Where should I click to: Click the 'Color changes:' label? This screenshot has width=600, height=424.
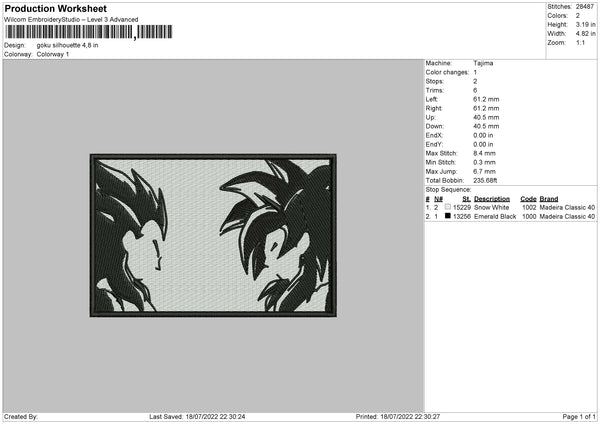tap(447, 72)
